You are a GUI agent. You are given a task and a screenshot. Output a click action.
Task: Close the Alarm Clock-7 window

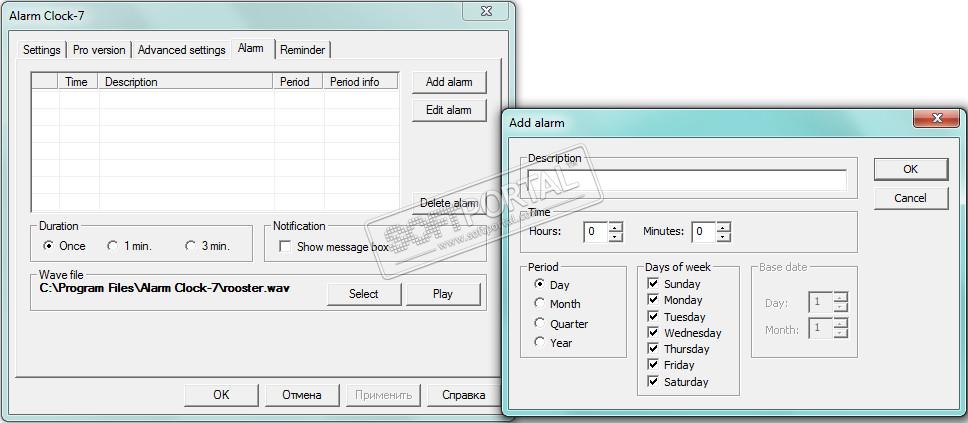[486, 10]
